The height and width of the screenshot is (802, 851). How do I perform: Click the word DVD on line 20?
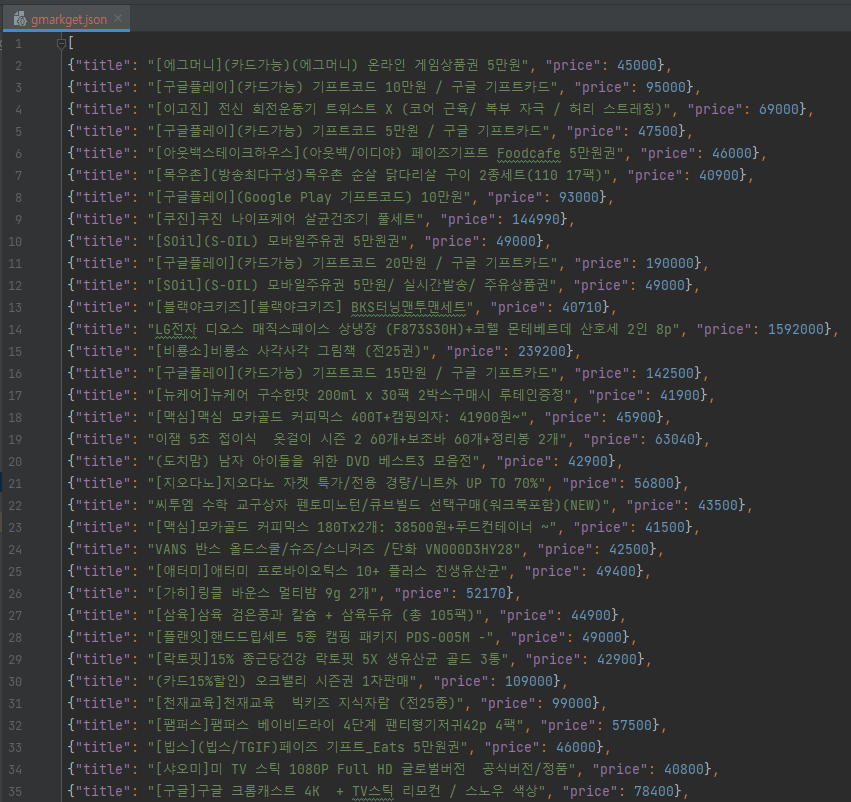click(x=358, y=461)
